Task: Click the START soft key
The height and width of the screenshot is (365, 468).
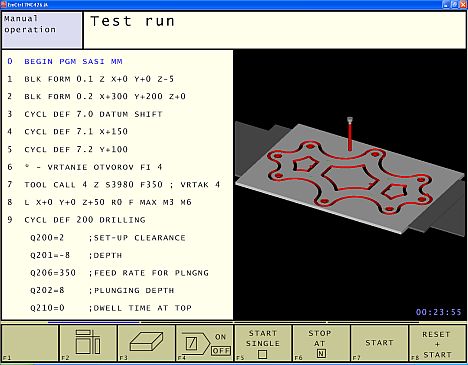Action: (x=379, y=343)
